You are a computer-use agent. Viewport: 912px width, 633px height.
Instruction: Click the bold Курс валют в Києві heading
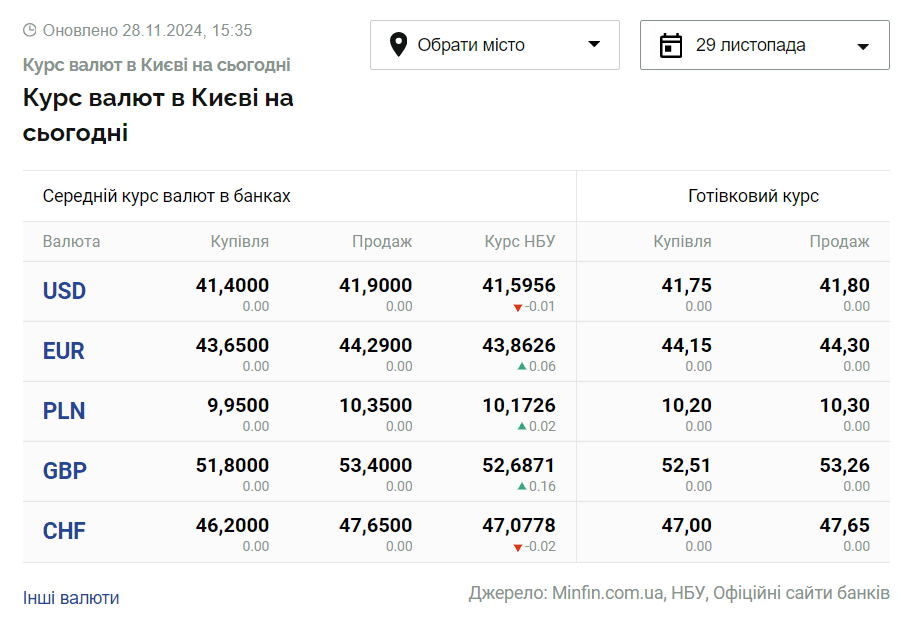158,115
